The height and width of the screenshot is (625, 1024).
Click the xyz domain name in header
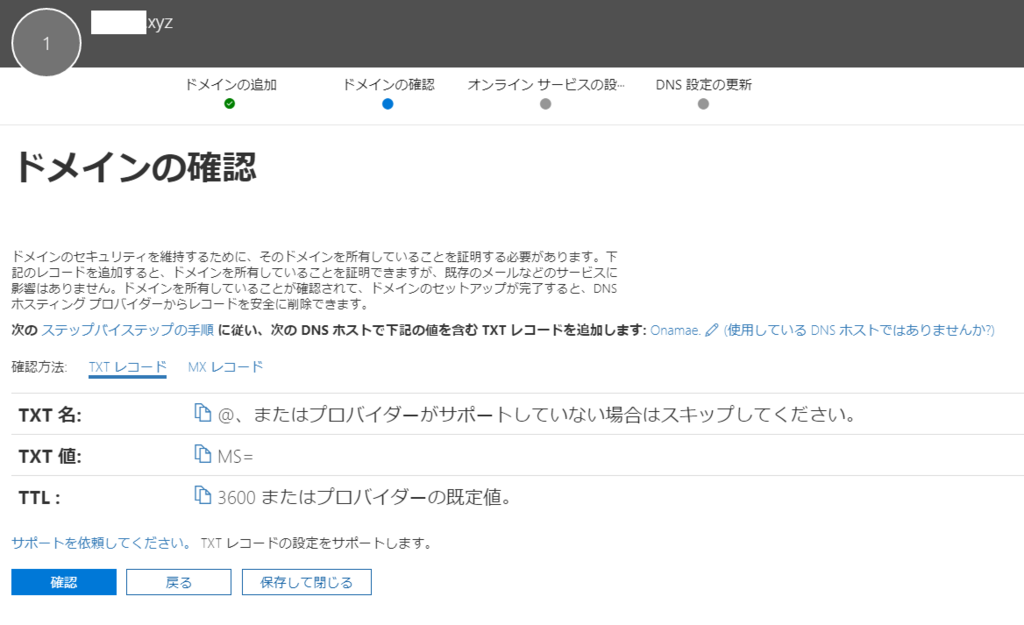160,23
